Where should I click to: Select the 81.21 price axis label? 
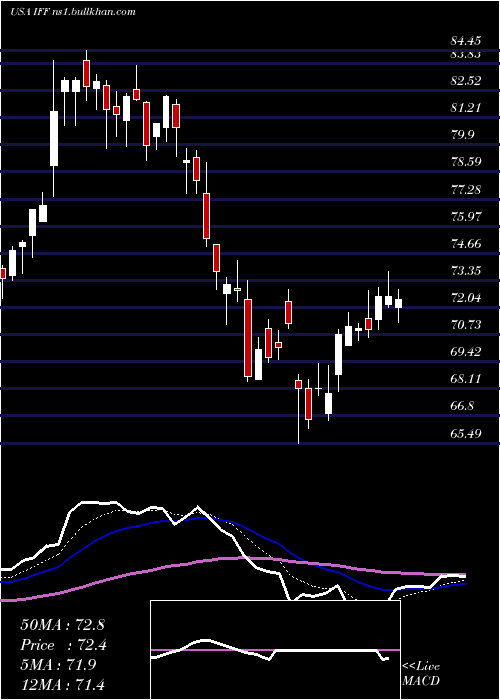pyautogui.click(x=466, y=108)
